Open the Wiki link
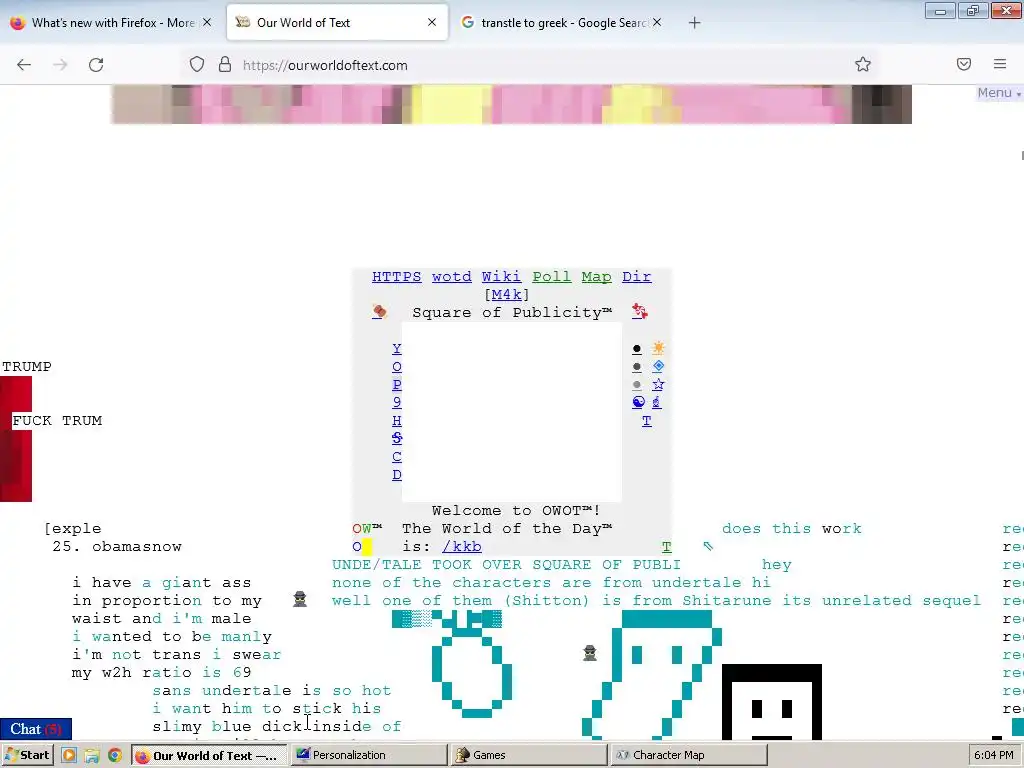 click(x=501, y=277)
